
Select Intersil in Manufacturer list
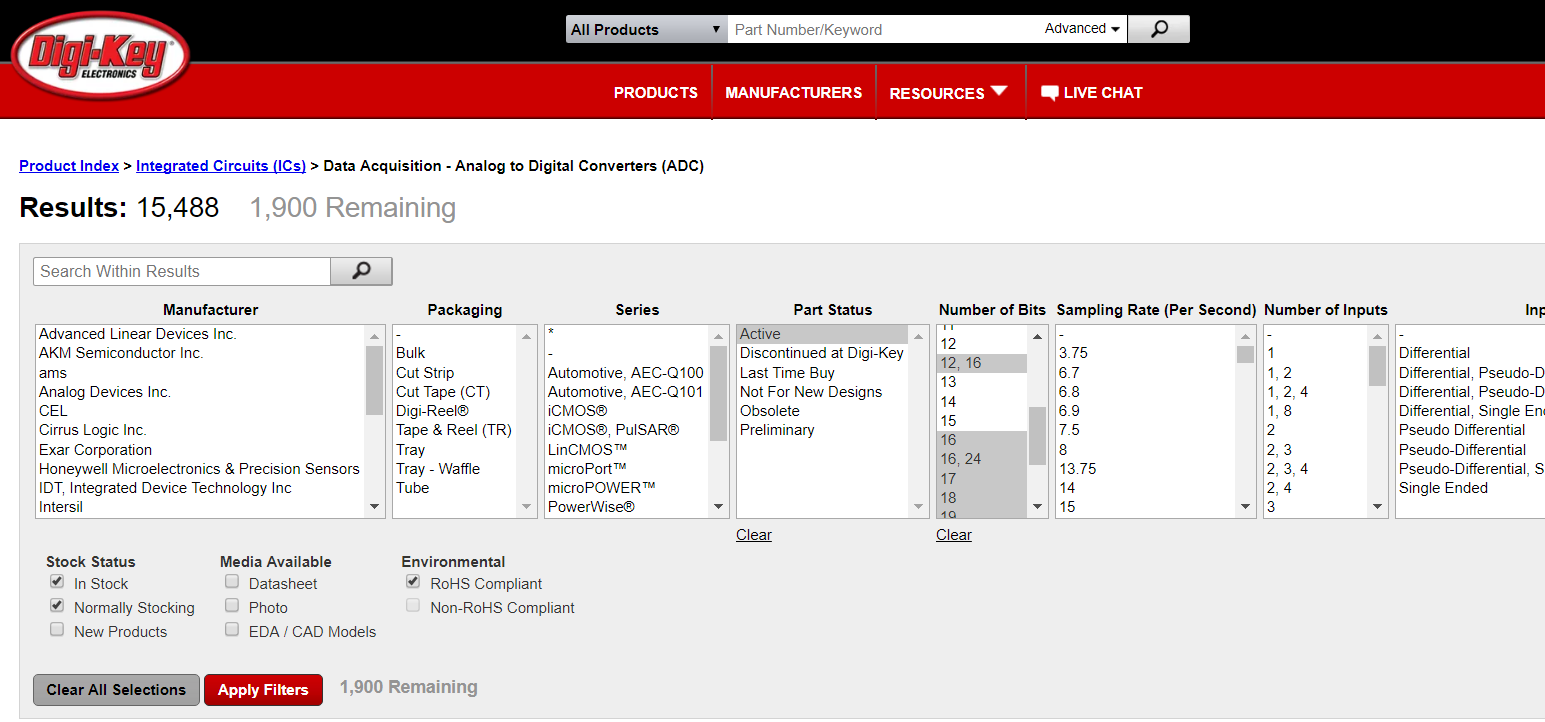pos(201,507)
